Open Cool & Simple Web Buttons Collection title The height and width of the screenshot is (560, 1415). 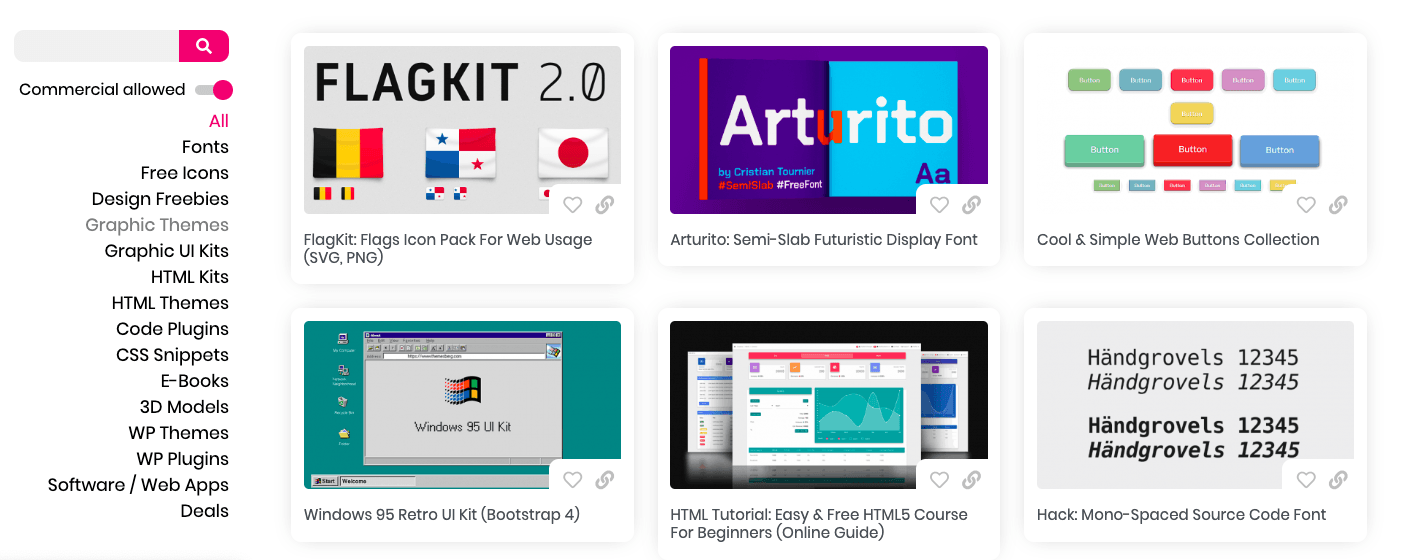coord(1178,240)
